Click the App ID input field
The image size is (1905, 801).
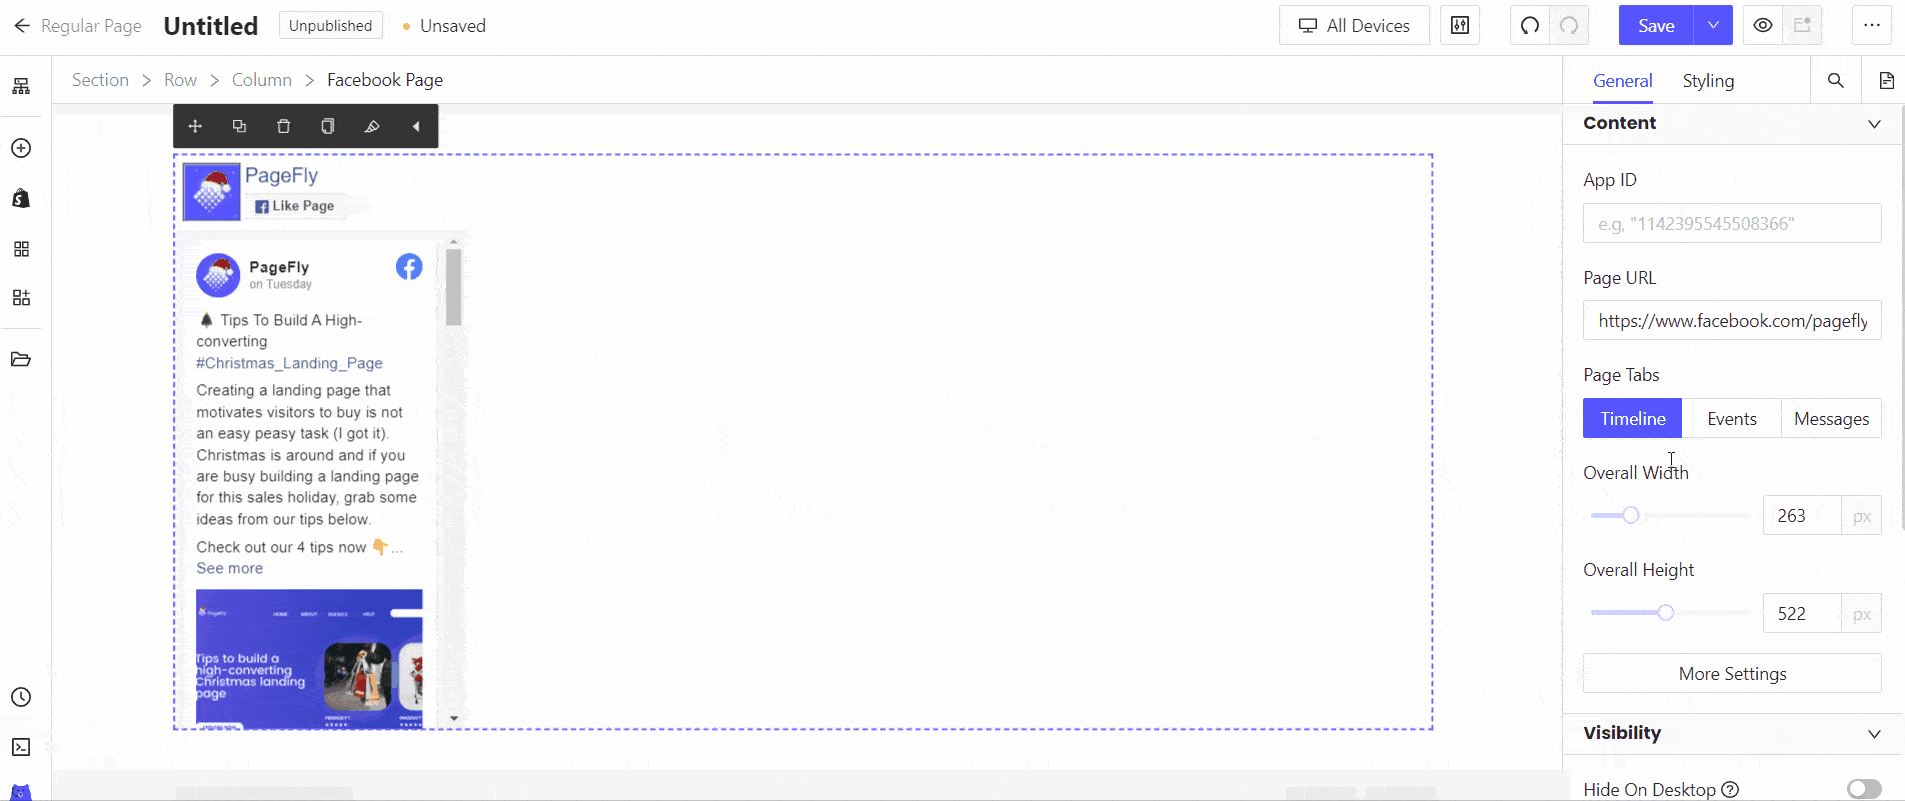point(1732,223)
